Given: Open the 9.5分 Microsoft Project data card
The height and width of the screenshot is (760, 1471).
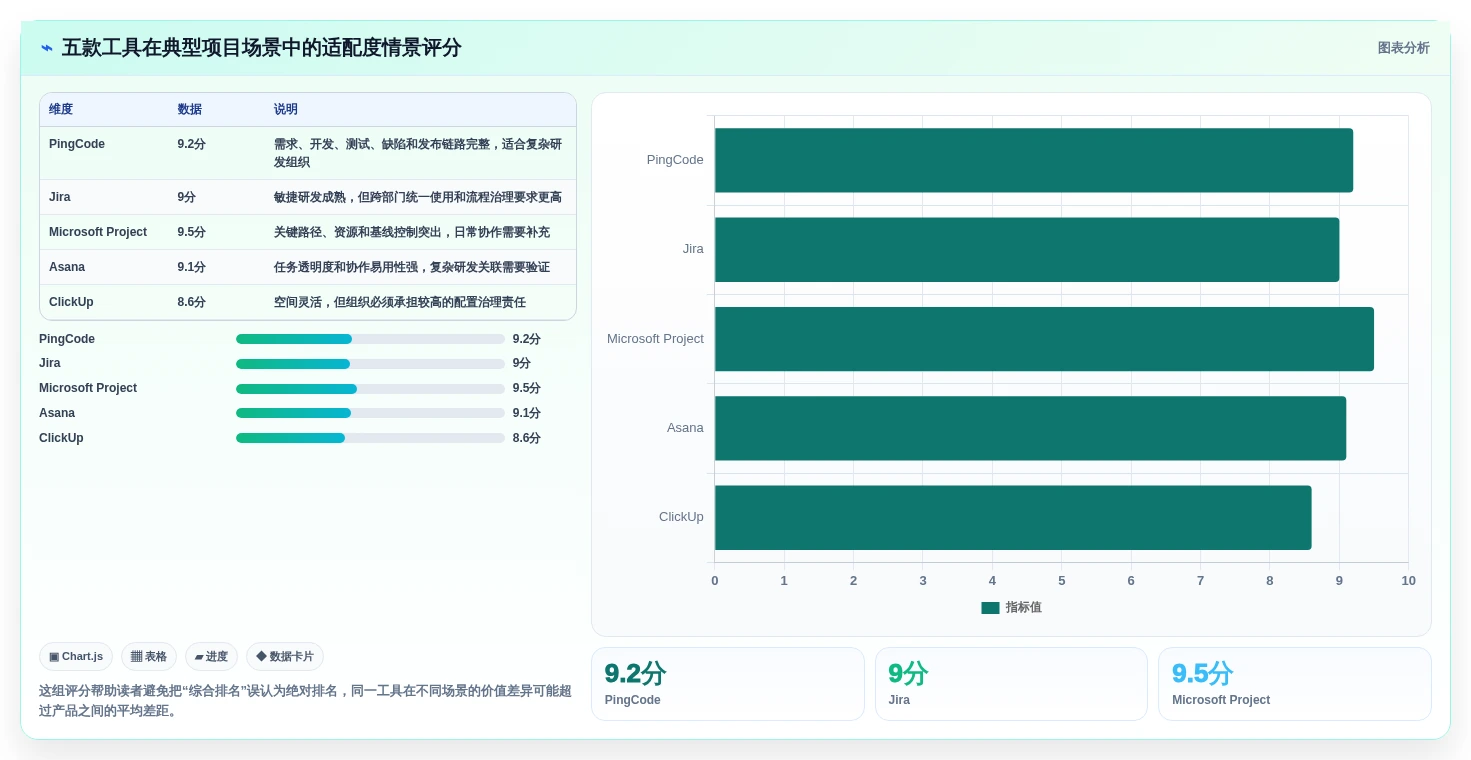Looking at the screenshot, I should click(1294, 684).
